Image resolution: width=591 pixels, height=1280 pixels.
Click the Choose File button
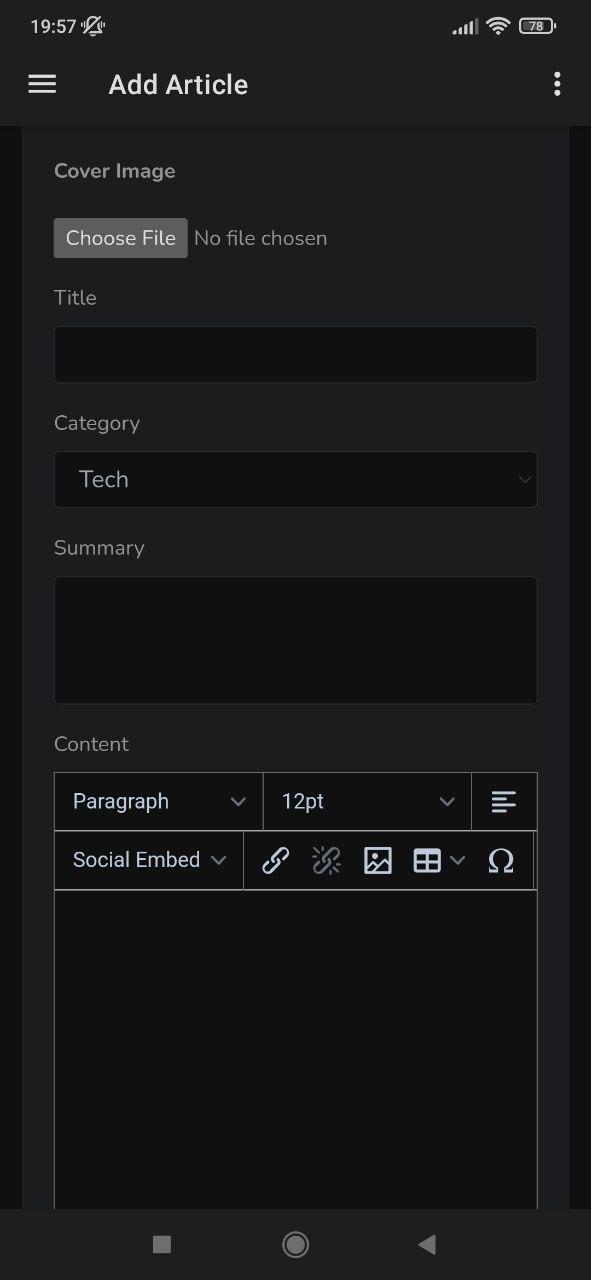click(120, 238)
